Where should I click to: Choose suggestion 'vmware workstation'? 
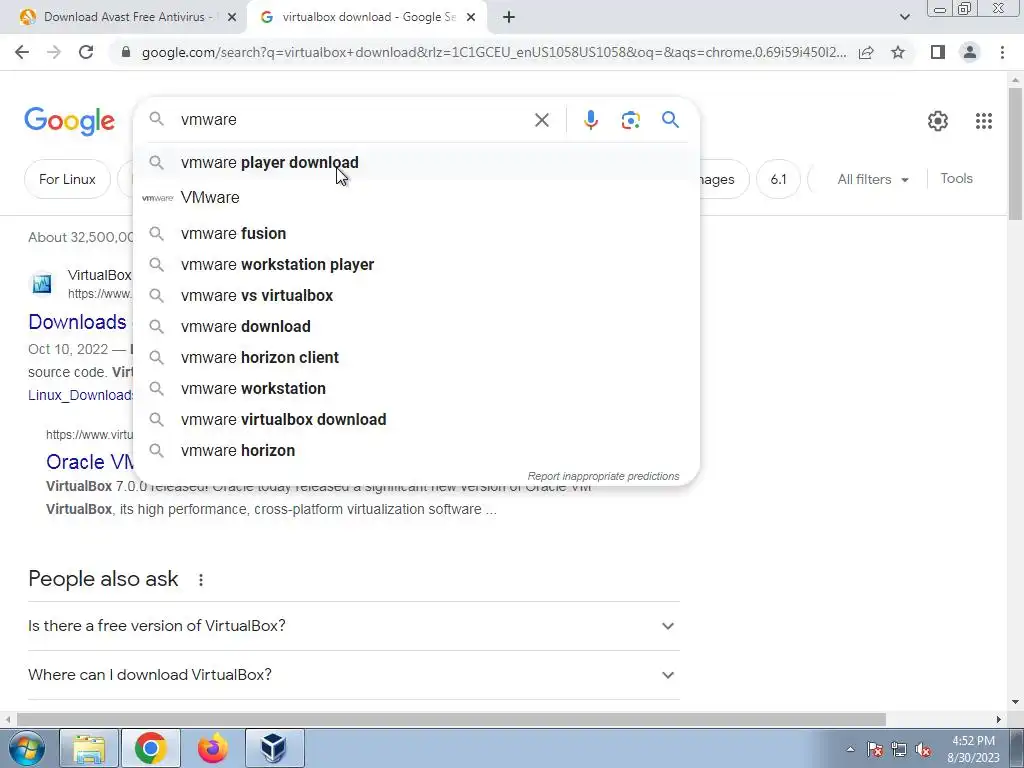[x=416, y=389]
